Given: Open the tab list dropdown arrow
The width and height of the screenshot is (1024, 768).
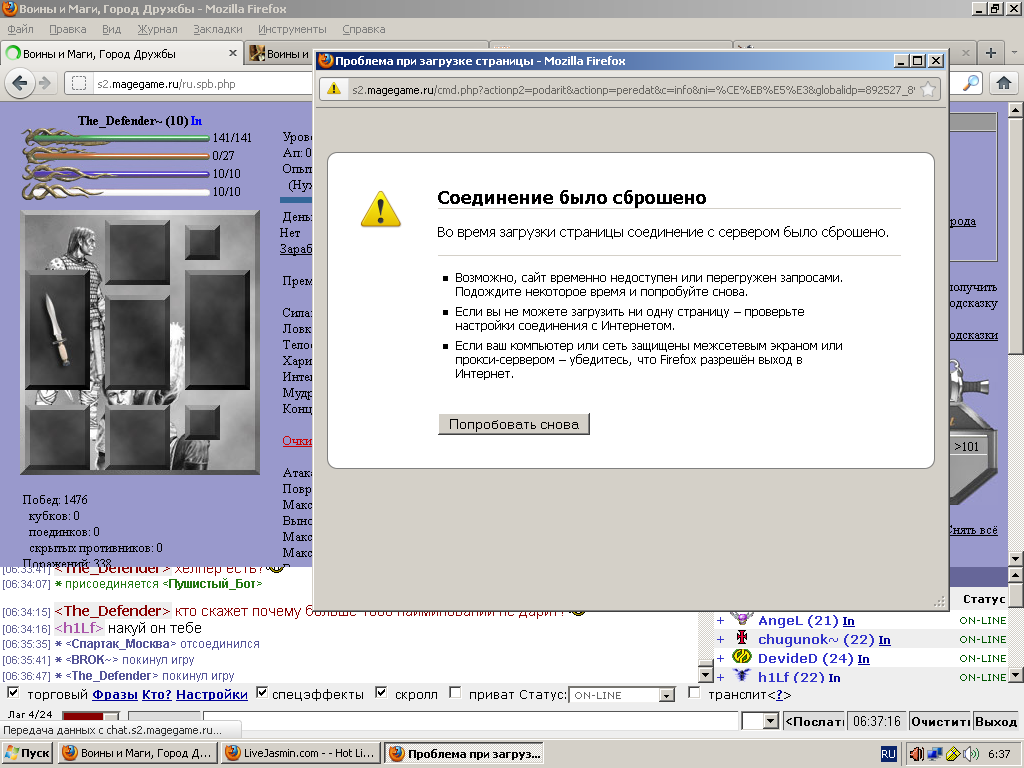Looking at the screenshot, I should (1014, 53).
